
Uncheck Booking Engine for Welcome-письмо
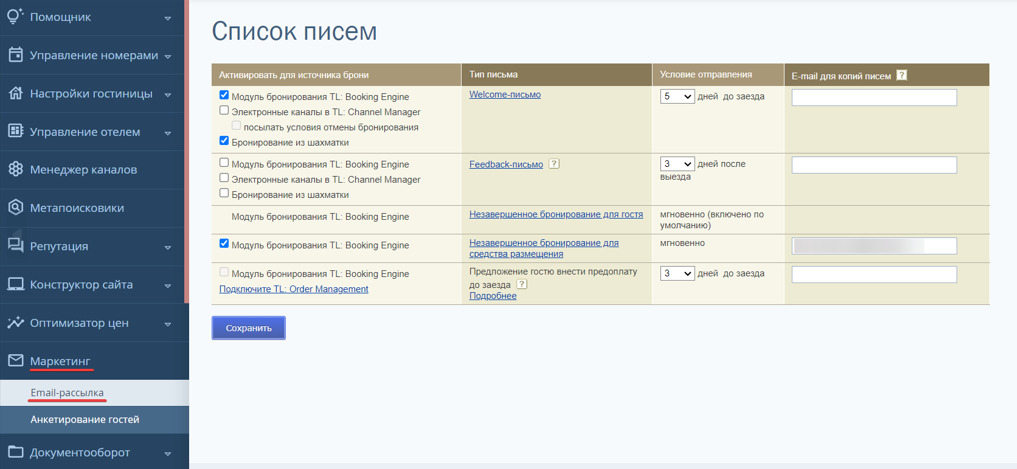(x=224, y=95)
